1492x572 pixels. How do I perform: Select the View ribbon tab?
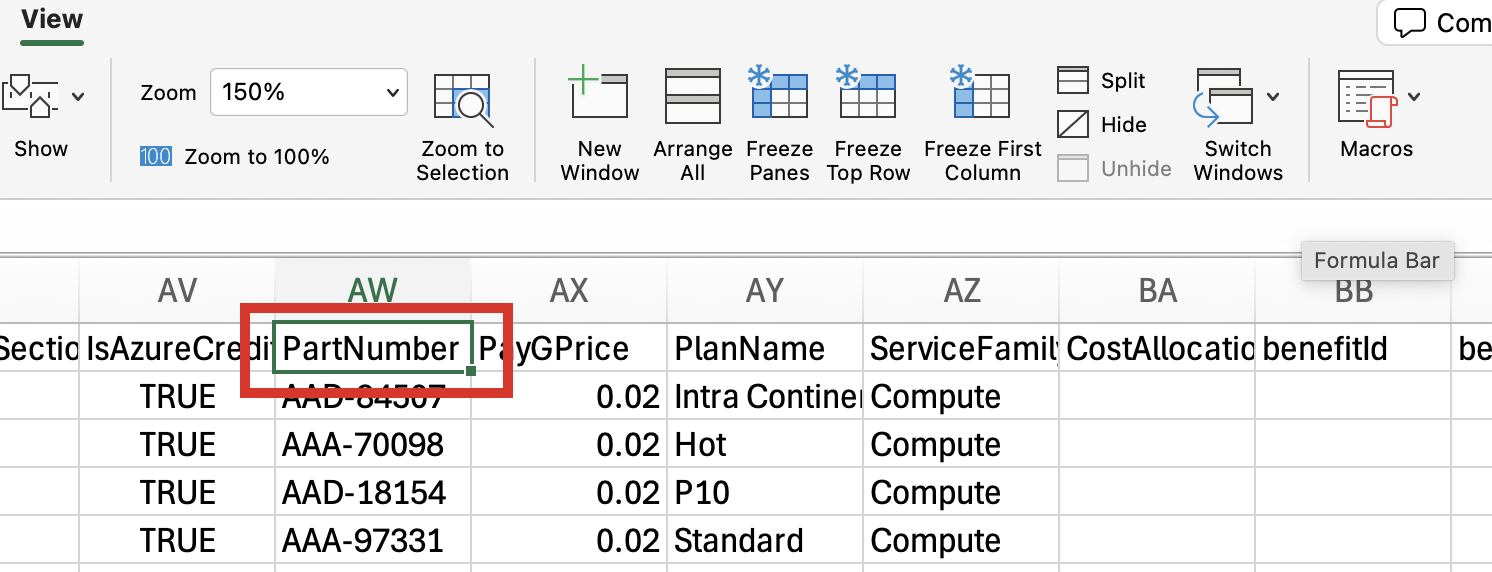coord(52,19)
